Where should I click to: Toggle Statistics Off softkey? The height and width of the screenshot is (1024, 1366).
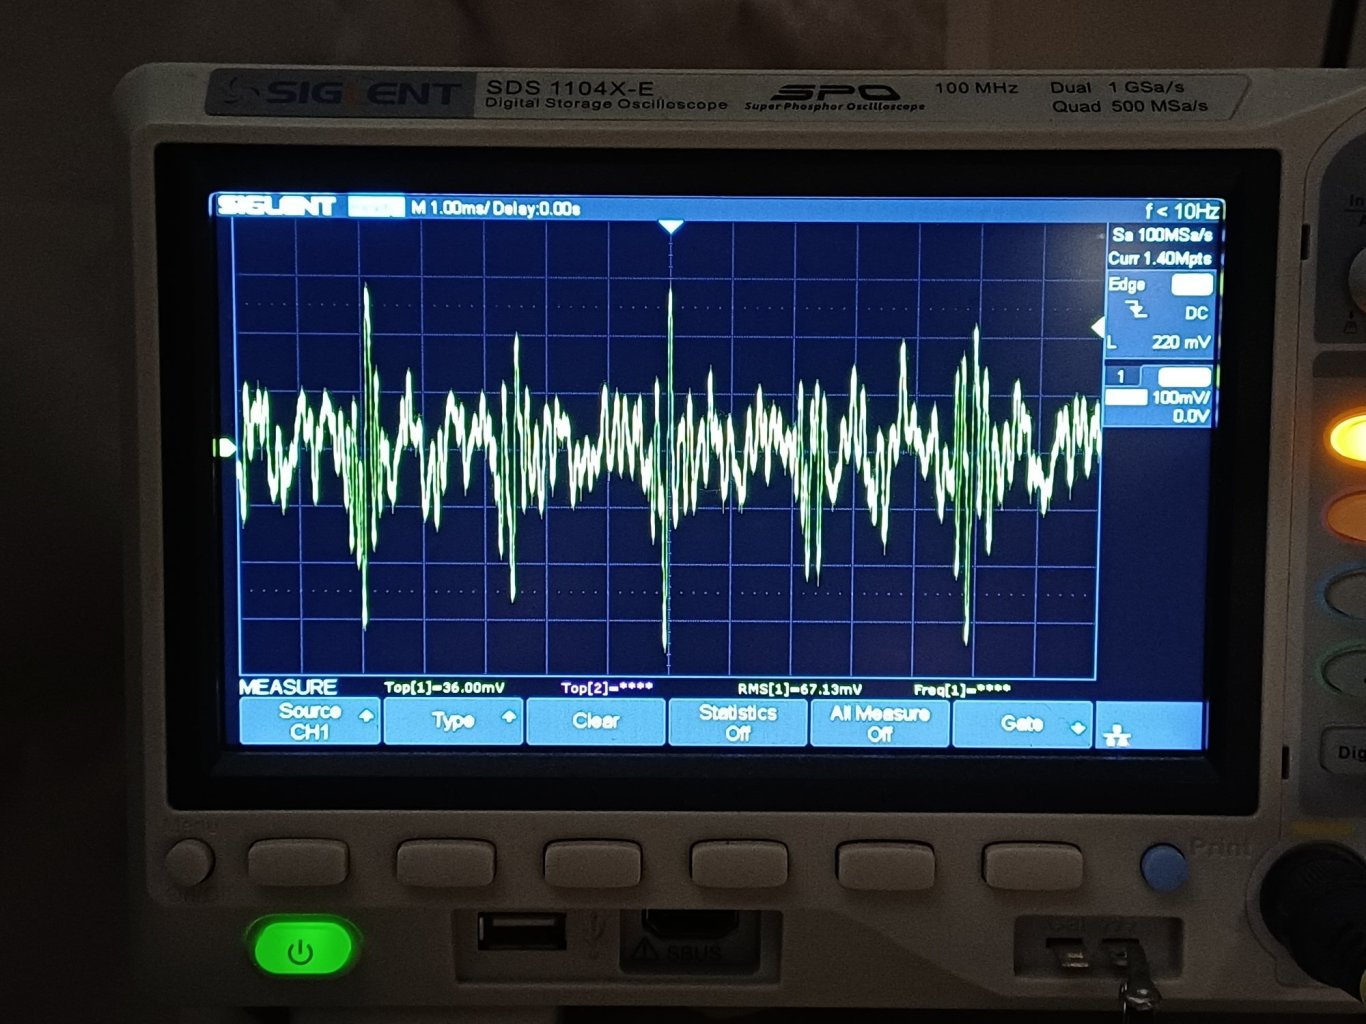click(738, 722)
